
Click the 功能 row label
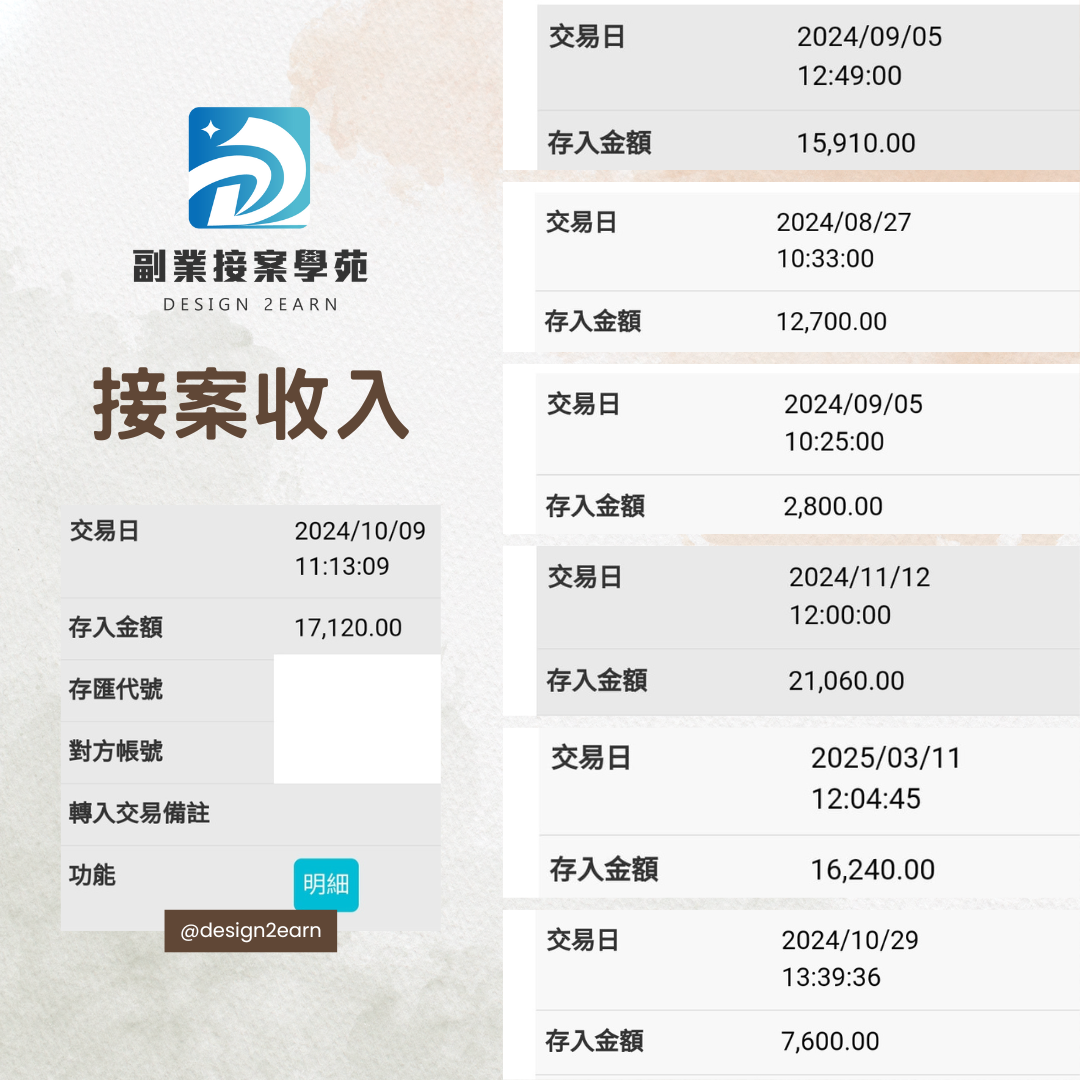(x=92, y=876)
